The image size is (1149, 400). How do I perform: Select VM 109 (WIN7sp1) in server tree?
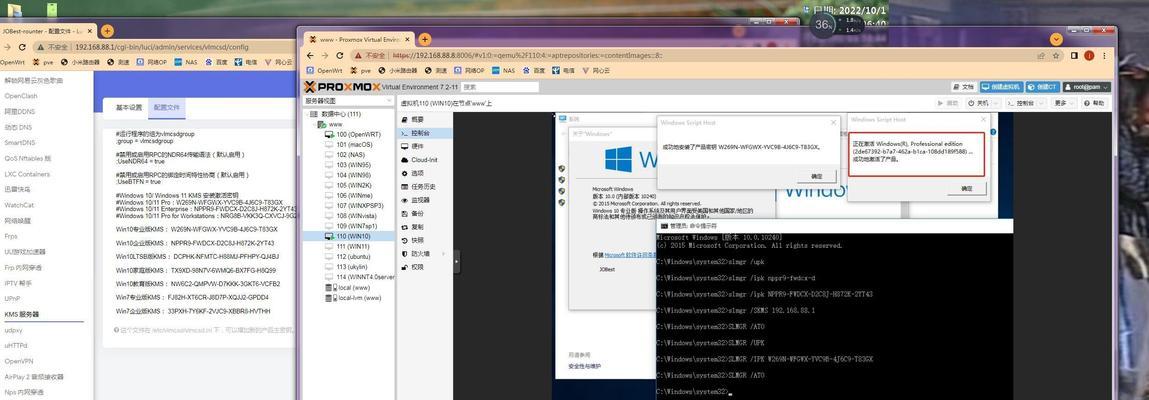pyautogui.click(x=350, y=226)
